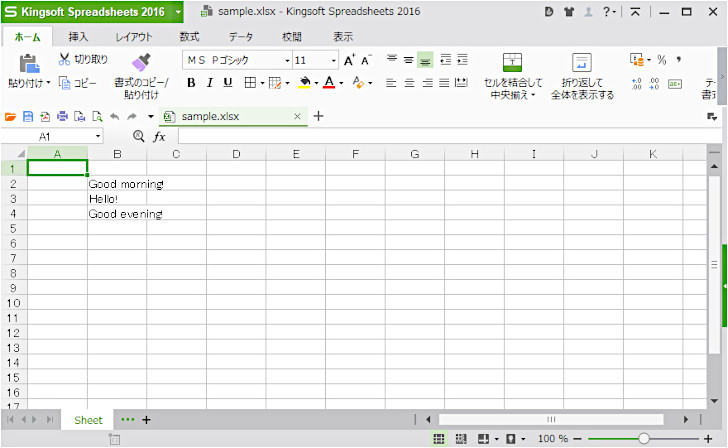
Task: Select the Sheet worksheet tab
Action: (x=88, y=420)
